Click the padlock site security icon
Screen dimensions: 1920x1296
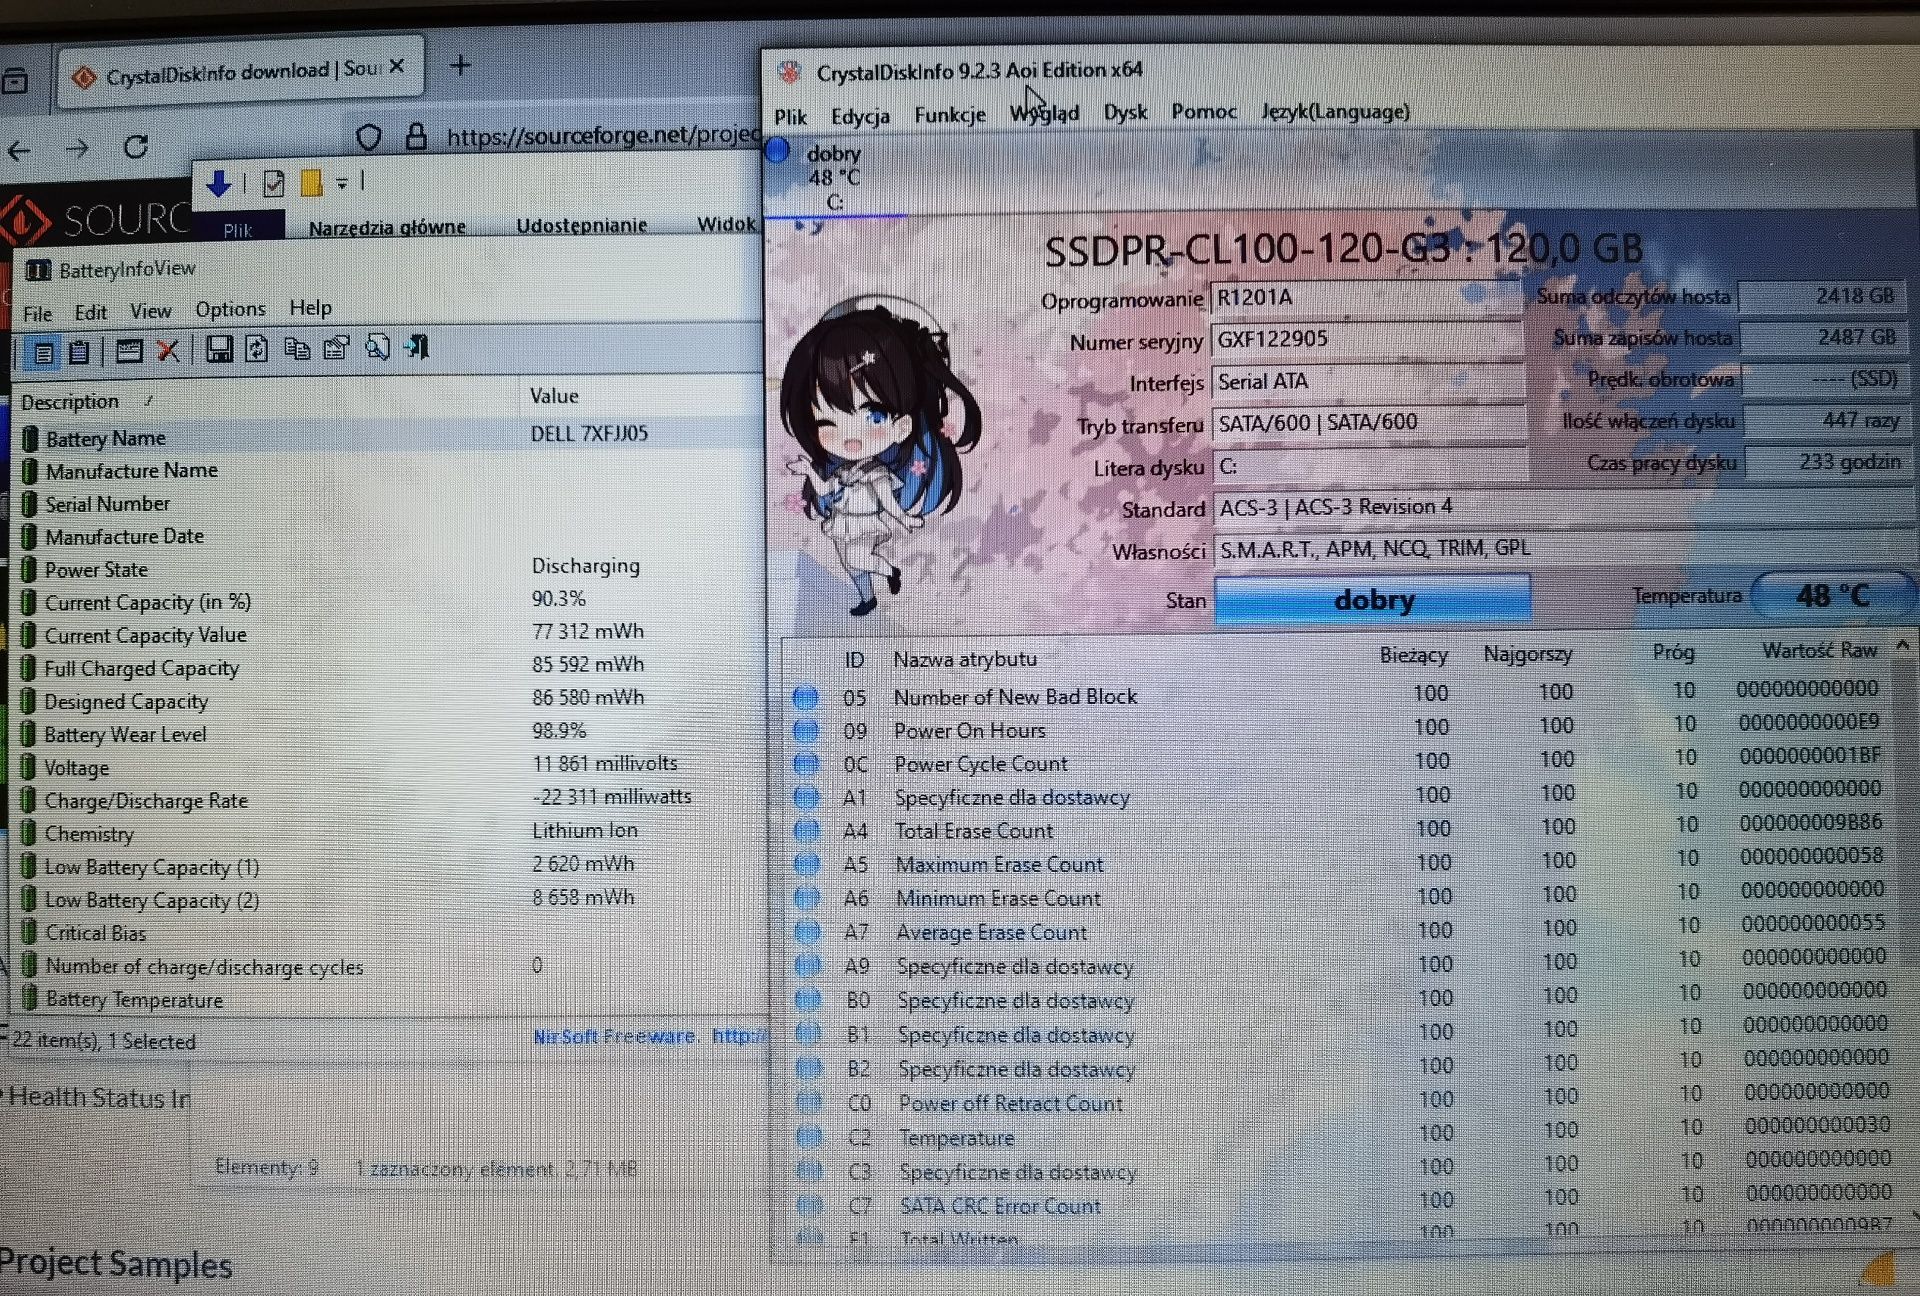coord(416,136)
